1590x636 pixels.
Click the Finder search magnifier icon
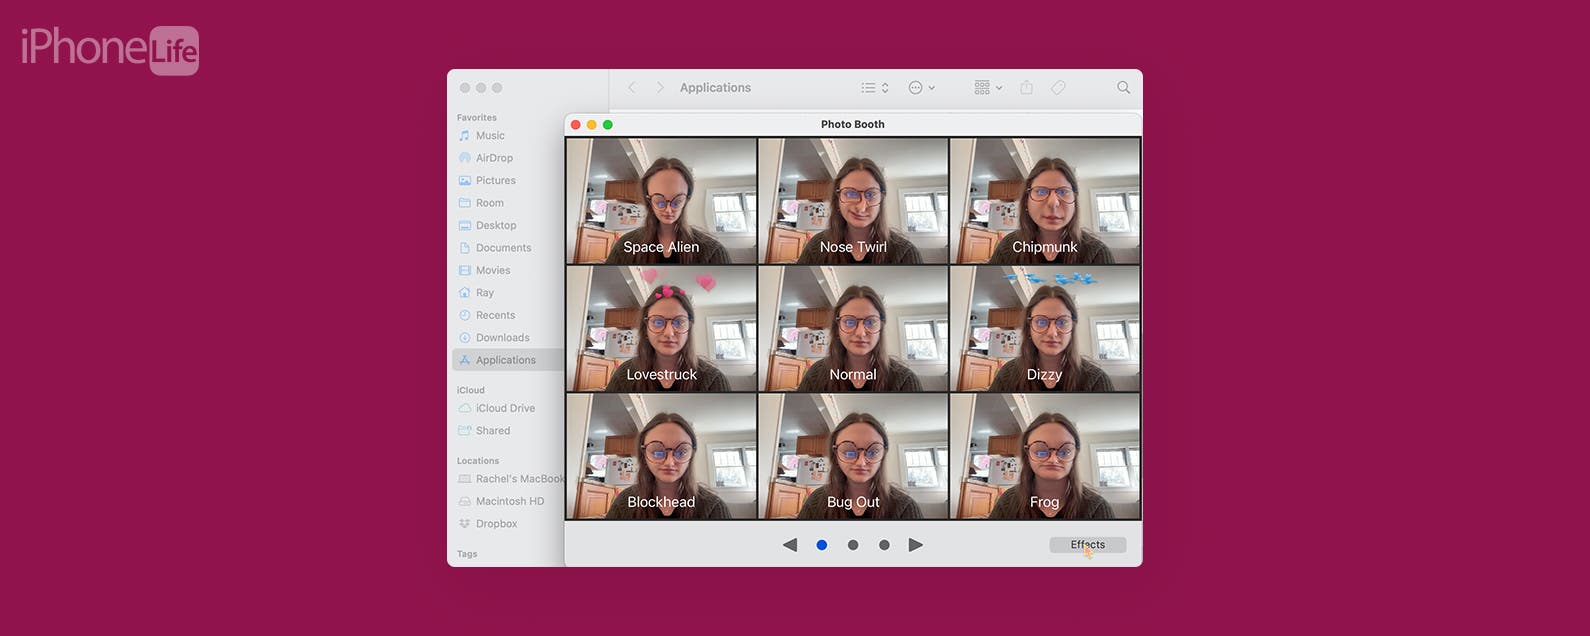tap(1123, 88)
